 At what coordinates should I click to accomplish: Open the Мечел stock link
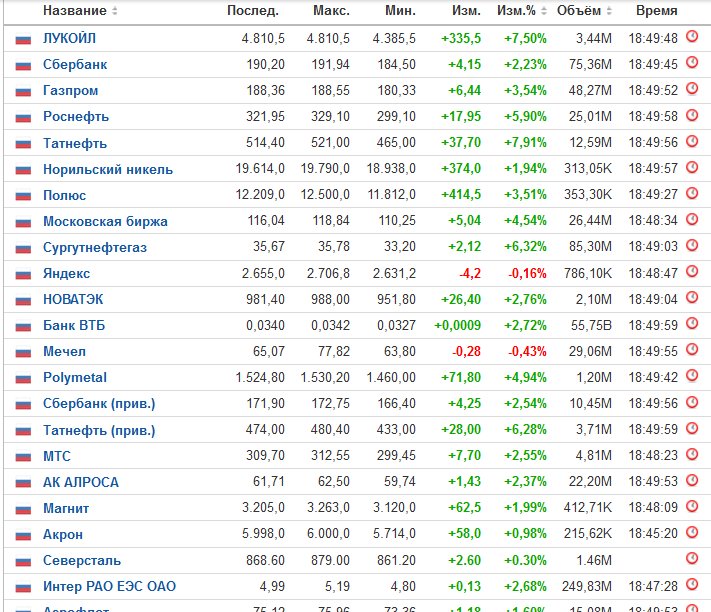pos(64,351)
